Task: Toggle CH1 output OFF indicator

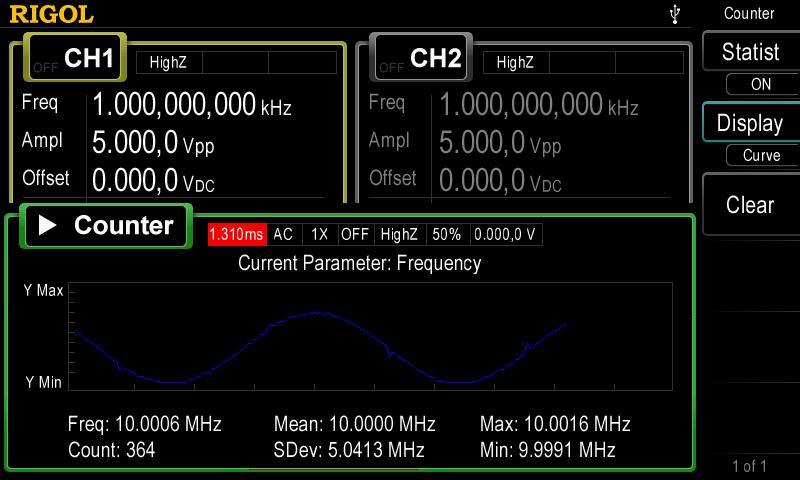Action: [x=45, y=67]
